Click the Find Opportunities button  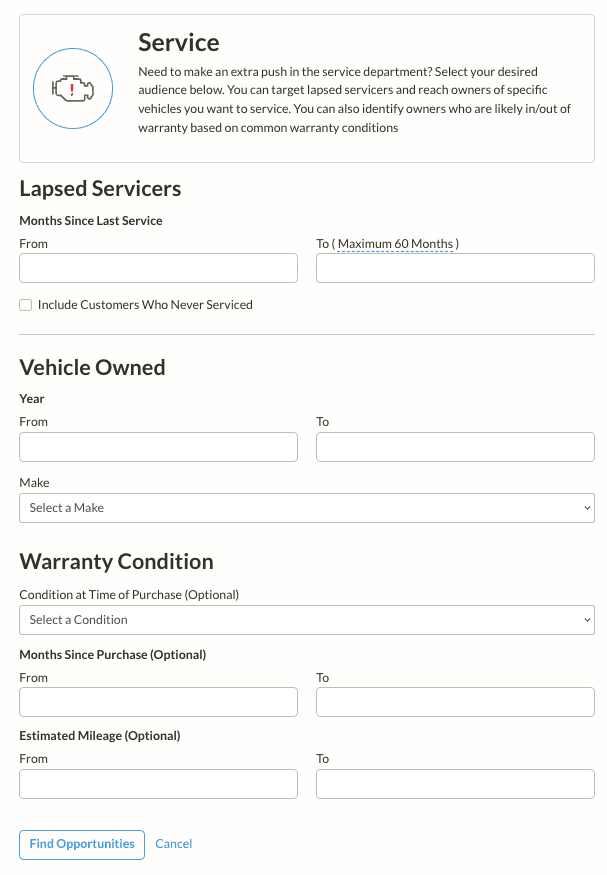point(82,844)
